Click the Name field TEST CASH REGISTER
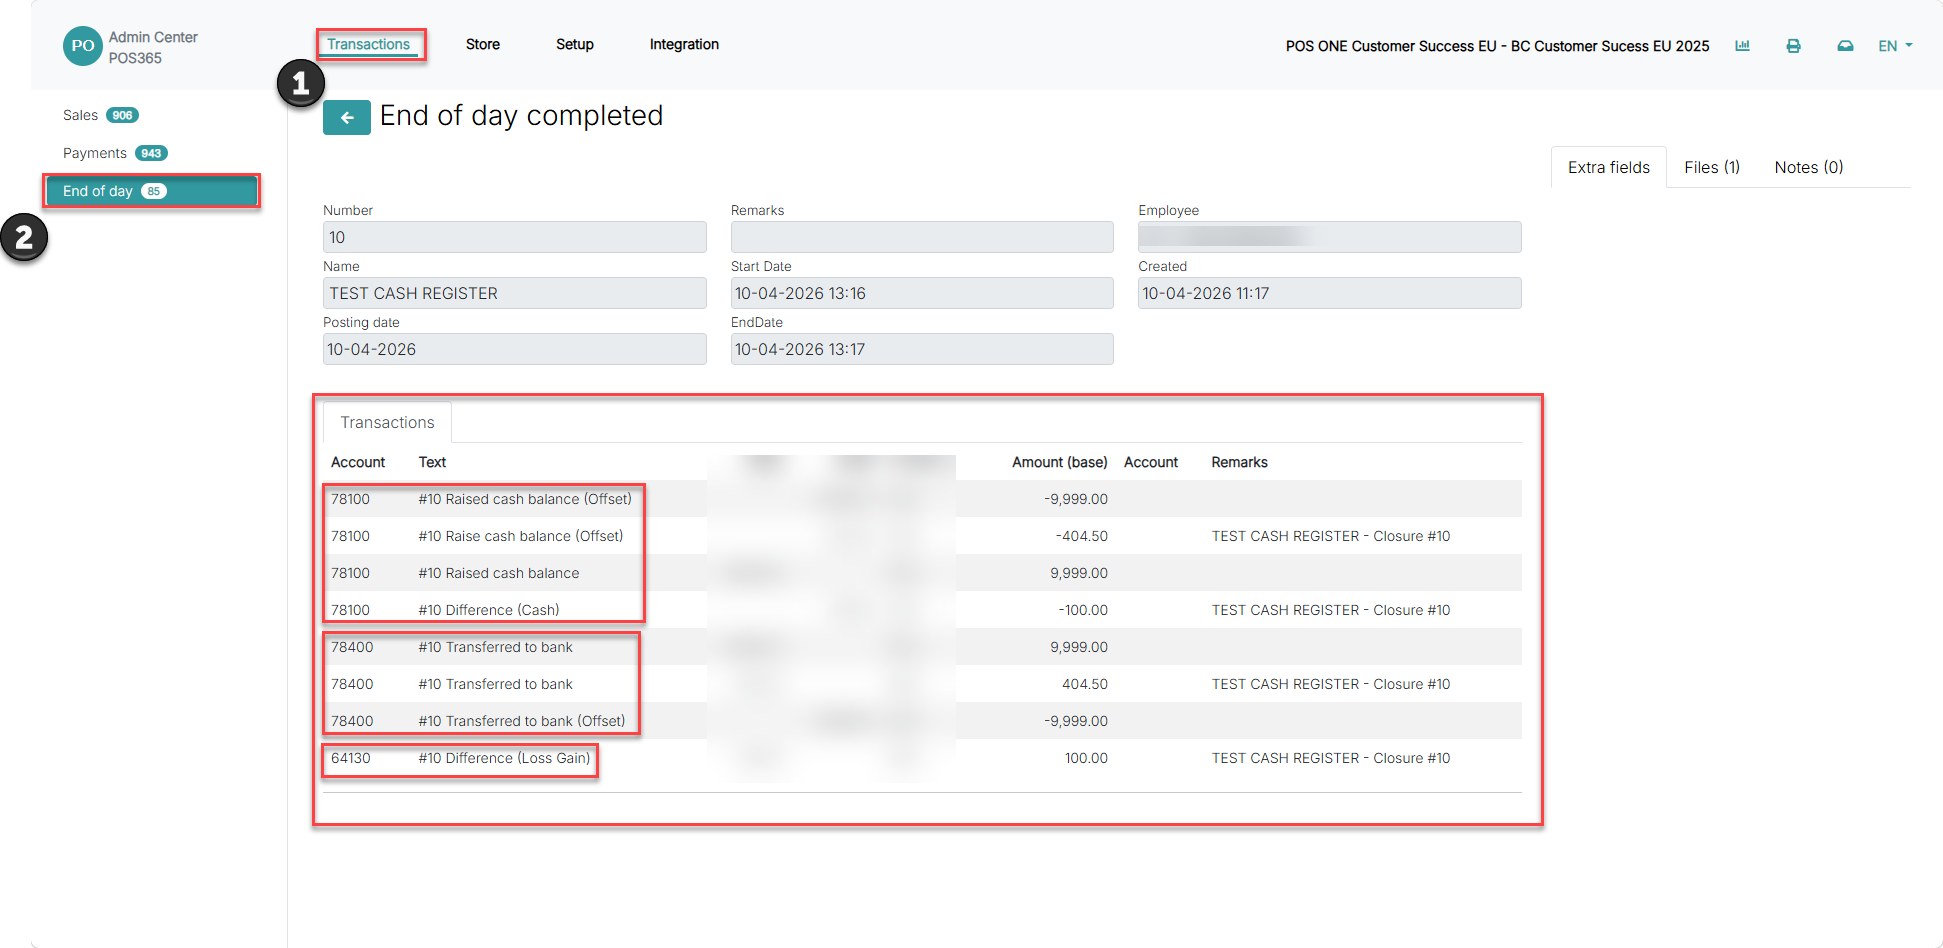The width and height of the screenshot is (1943, 948). (x=515, y=293)
